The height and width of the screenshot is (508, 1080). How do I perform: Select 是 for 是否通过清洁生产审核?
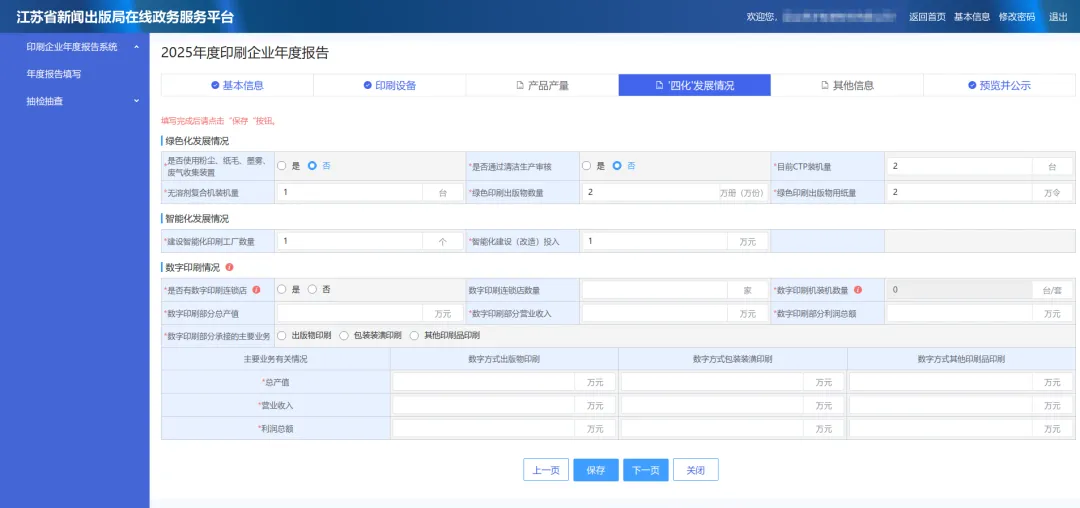[x=587, y=165]
